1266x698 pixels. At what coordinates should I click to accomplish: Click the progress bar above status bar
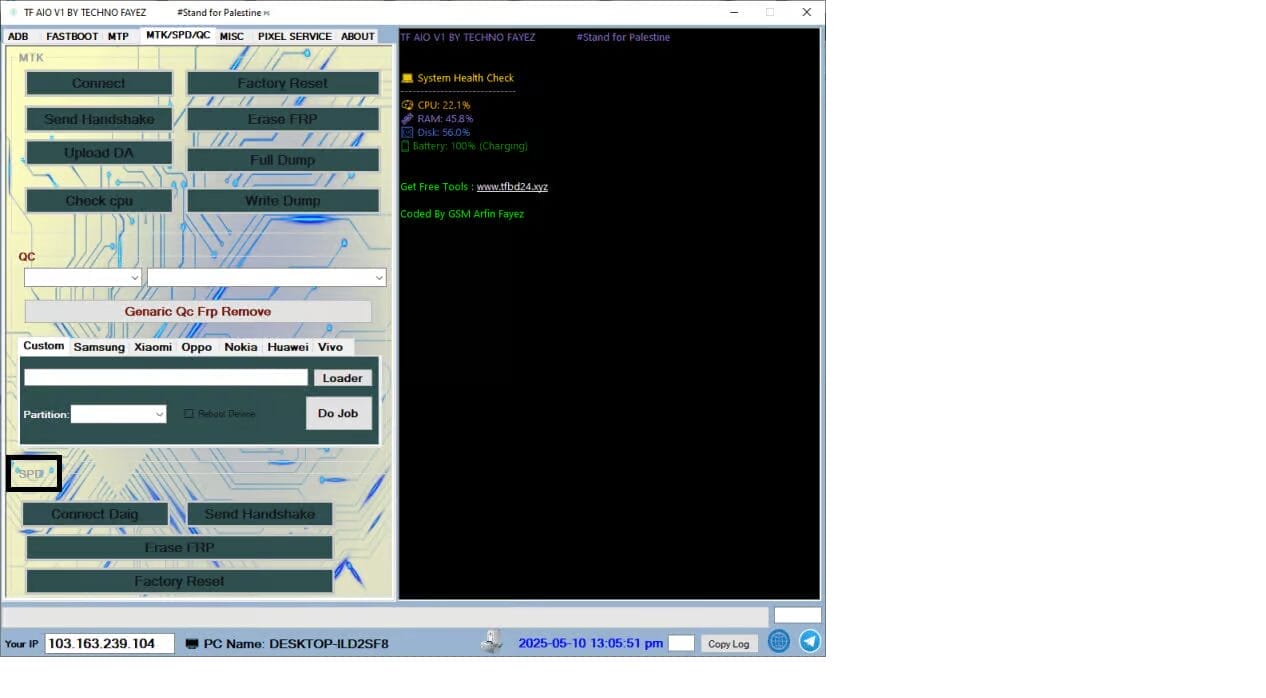pyautogui.click(x=386, y=616)
